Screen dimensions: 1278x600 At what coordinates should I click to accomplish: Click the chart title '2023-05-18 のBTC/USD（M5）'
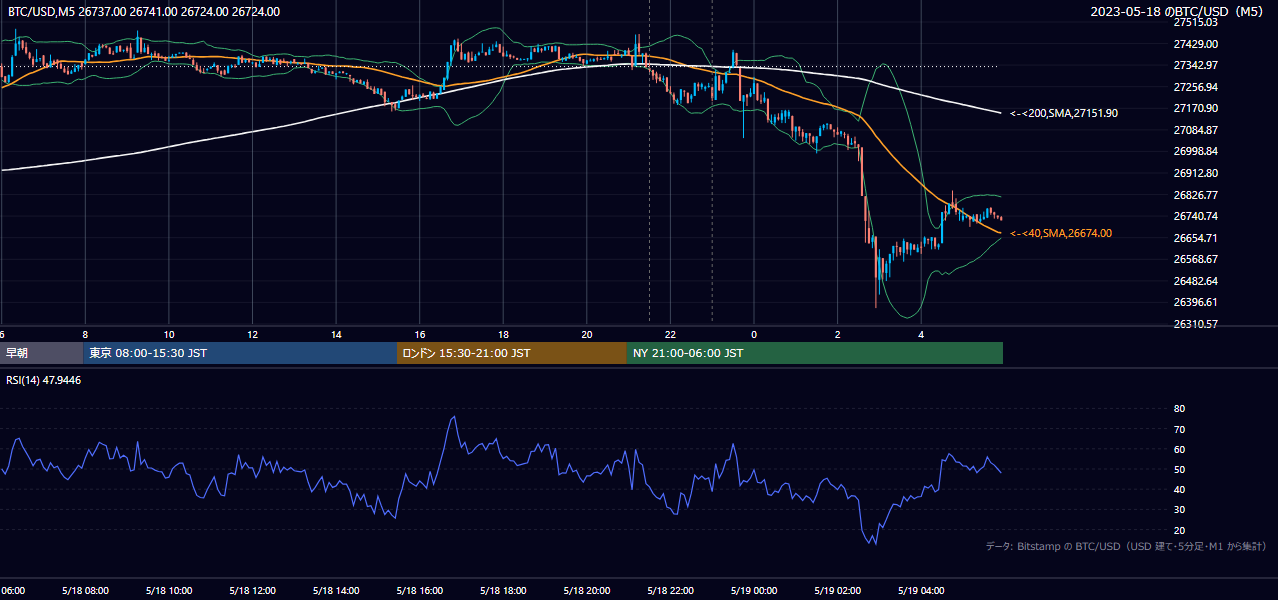pyautogui.click(x=1179, y=12)
